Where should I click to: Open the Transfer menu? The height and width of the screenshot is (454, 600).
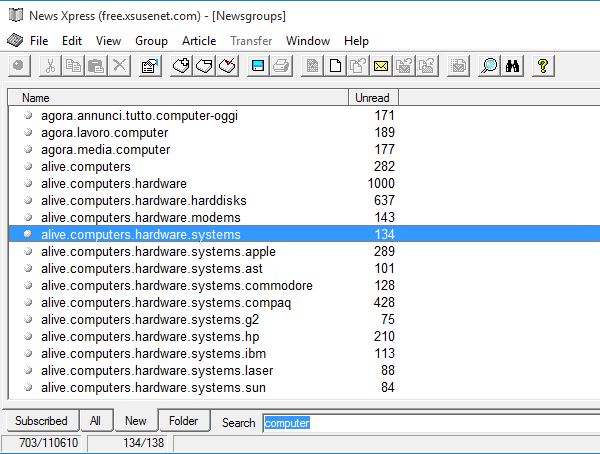(x=251, y=41)
